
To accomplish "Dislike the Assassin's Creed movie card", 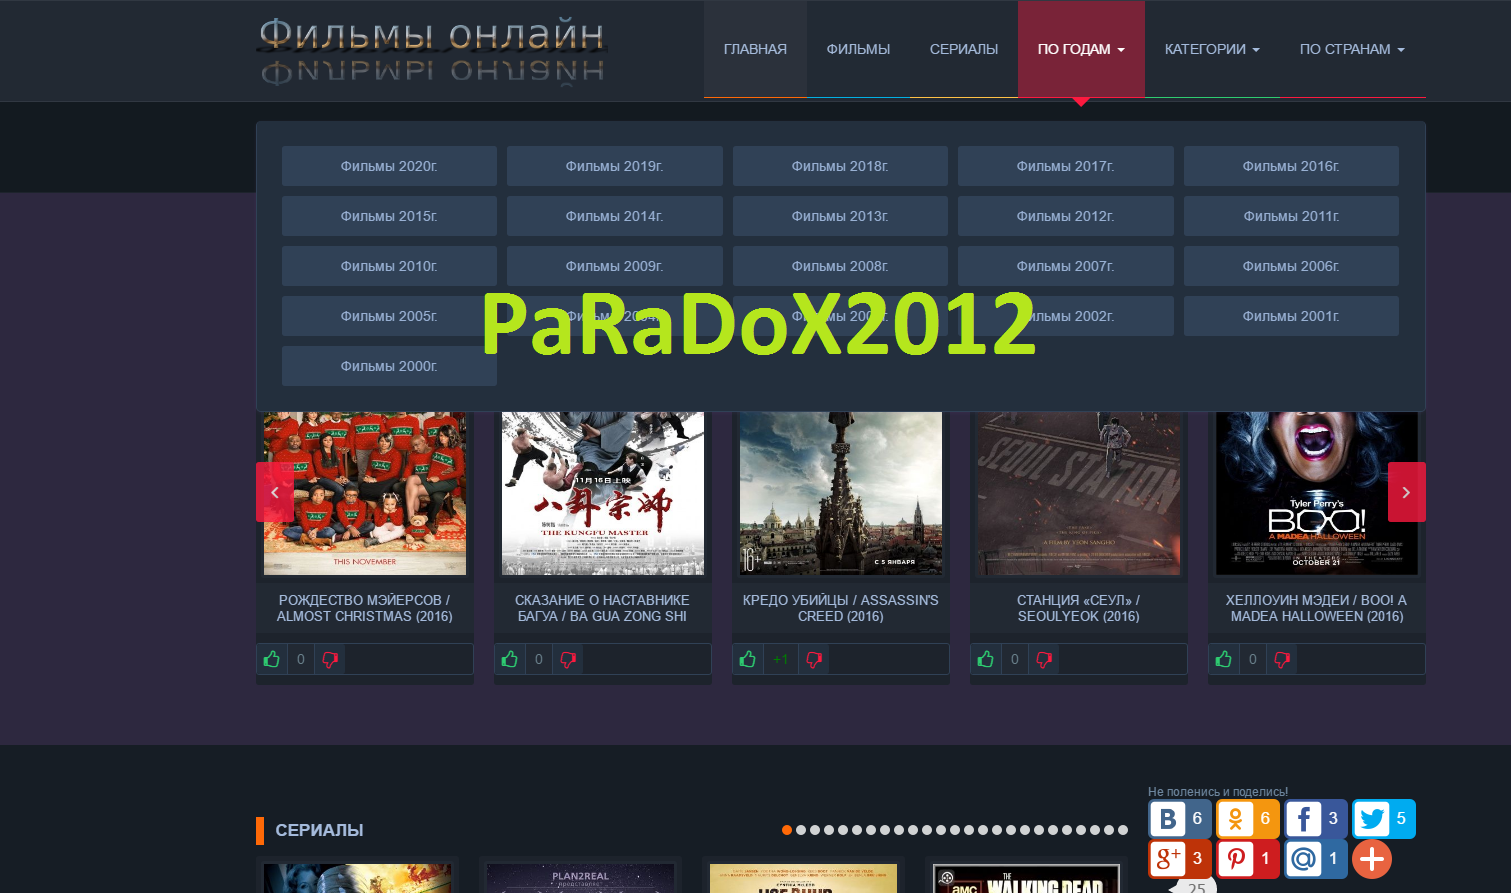I will (814, 659).
